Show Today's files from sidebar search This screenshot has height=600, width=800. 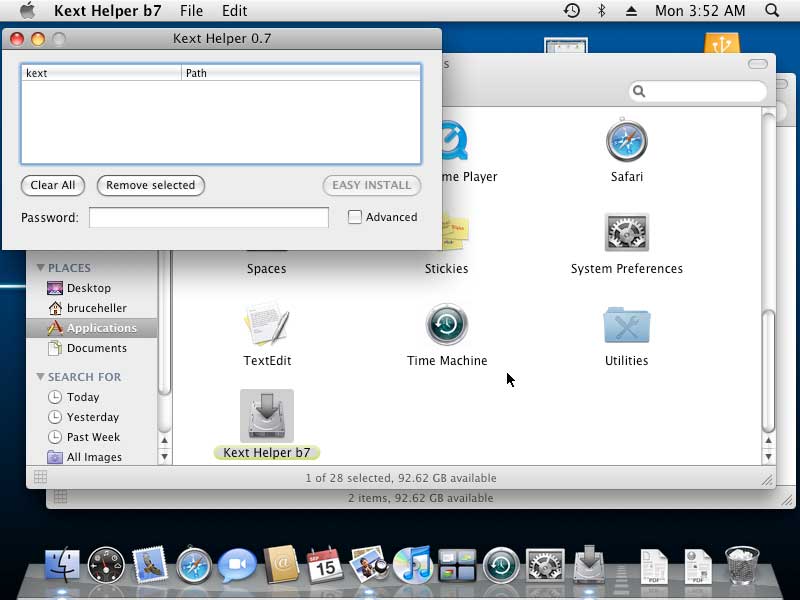click(73, 397)
